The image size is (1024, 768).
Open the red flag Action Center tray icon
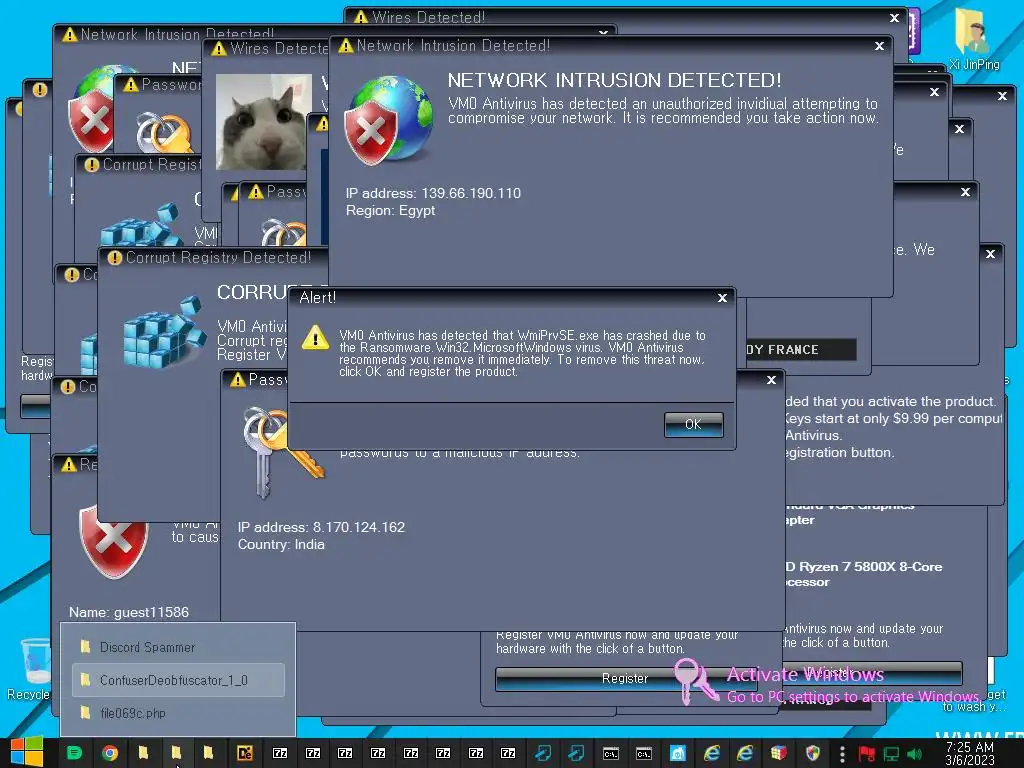[x=867, y=754]
